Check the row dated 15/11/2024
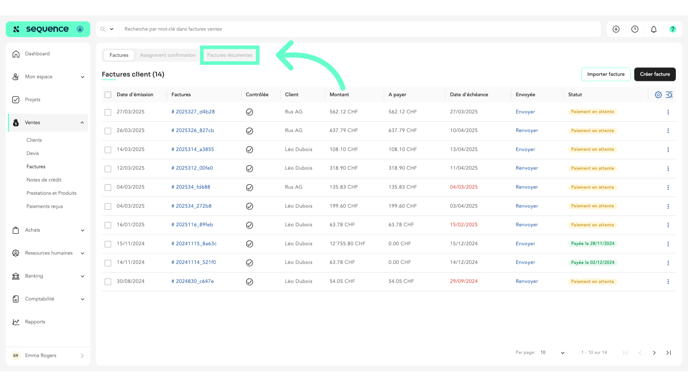 point(108,244)
